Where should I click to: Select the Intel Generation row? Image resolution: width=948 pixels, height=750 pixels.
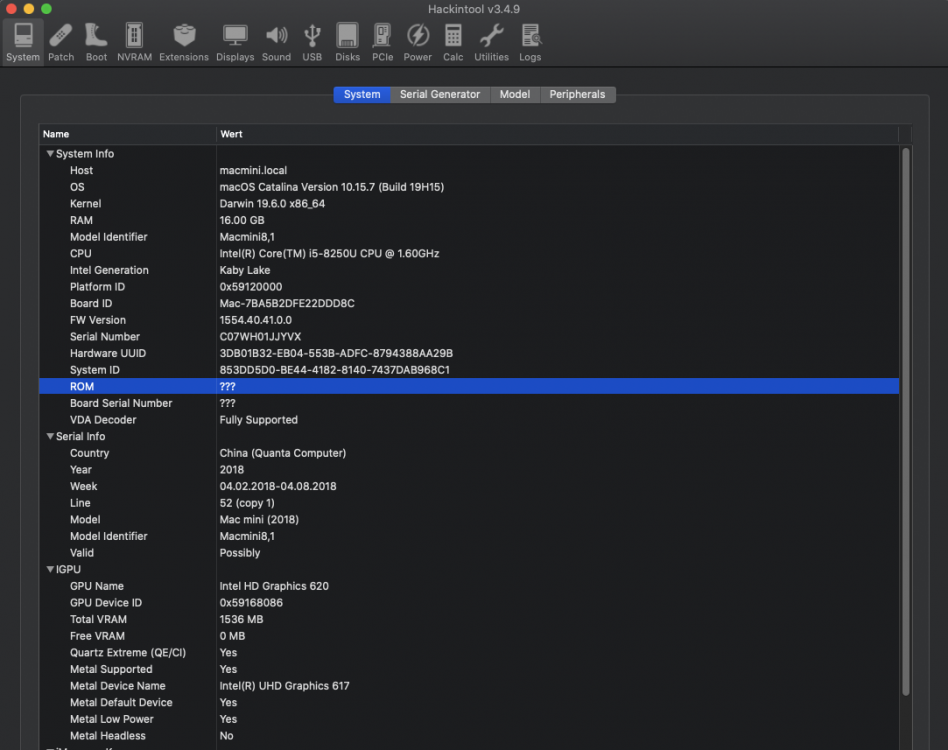click(x=469, y=270)
